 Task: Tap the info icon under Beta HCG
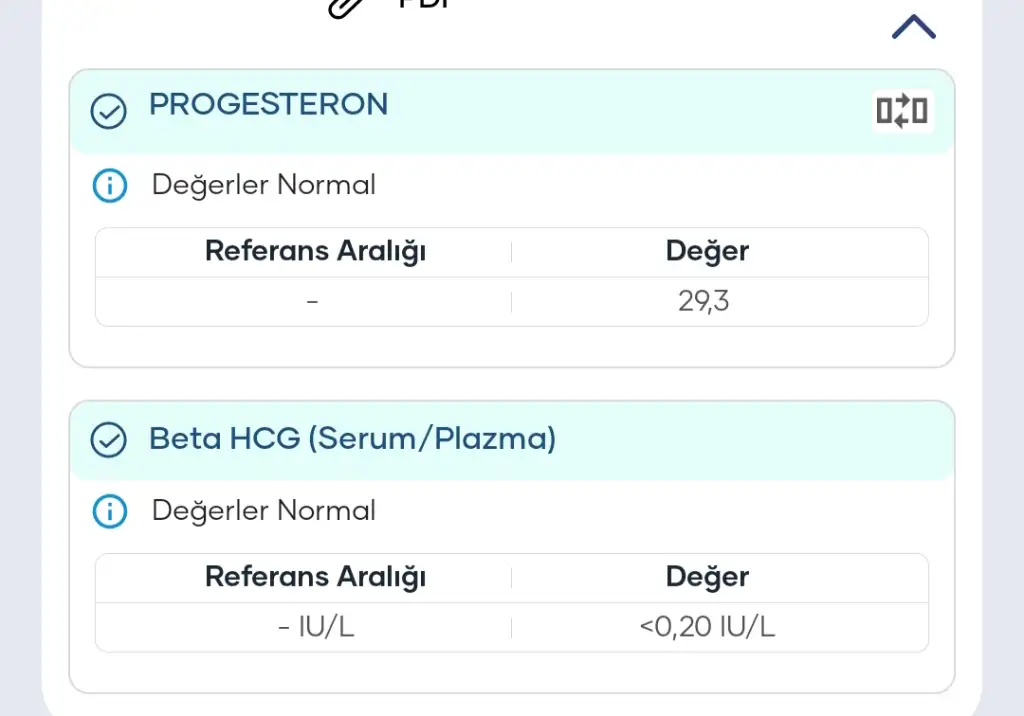click(x=109, y=511)
